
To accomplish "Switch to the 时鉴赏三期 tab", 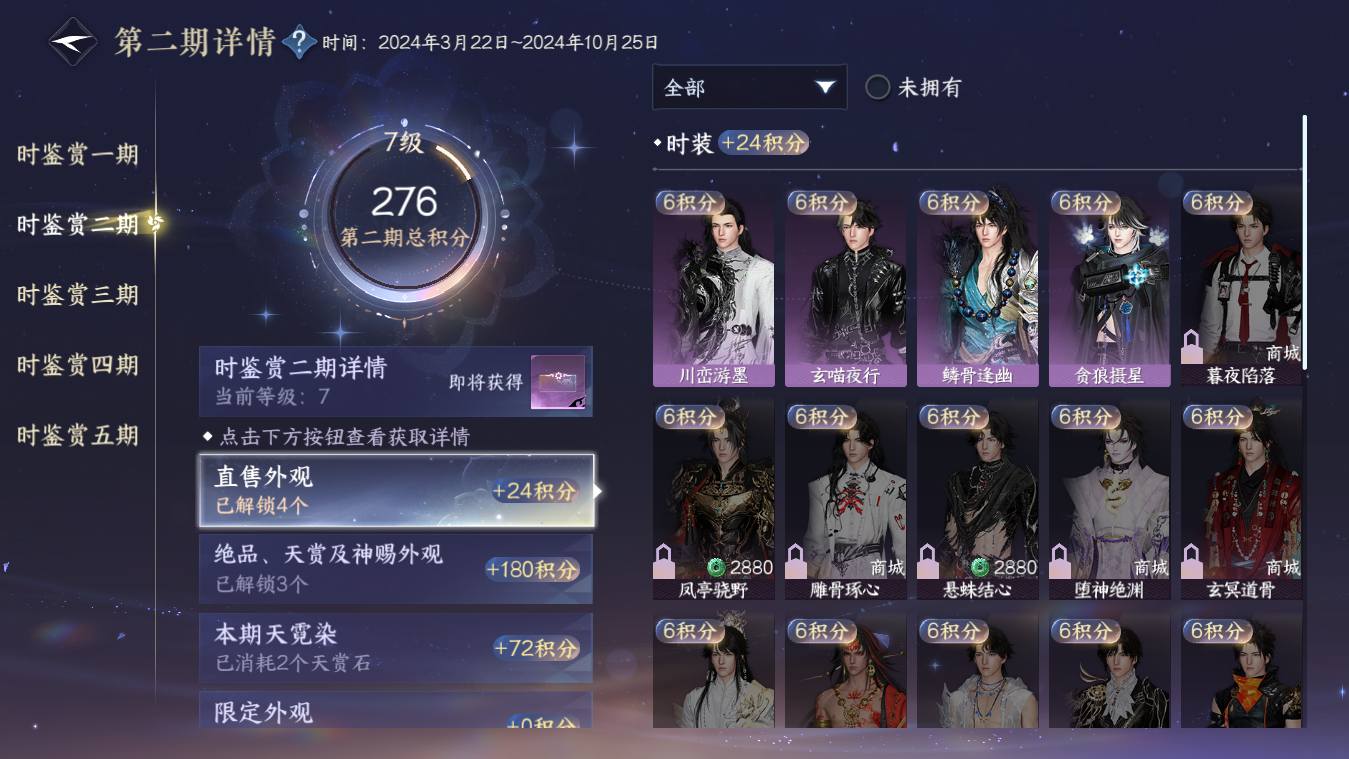I will point(78,295).
